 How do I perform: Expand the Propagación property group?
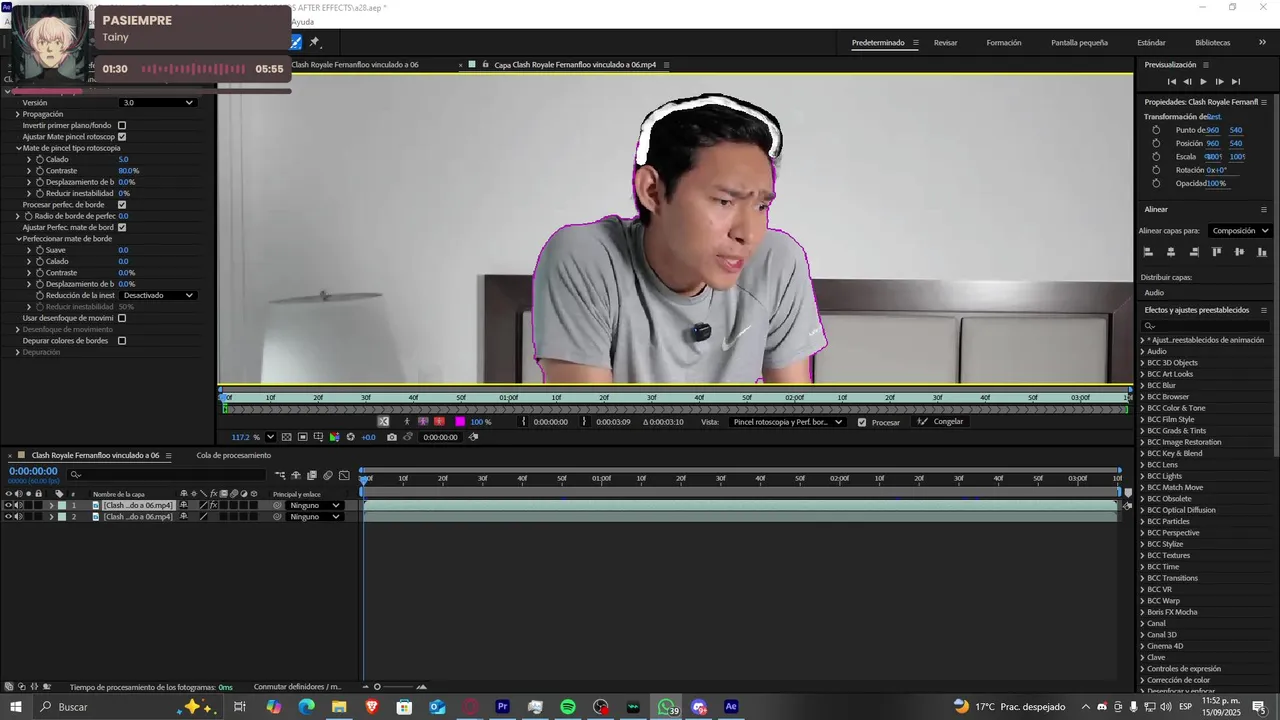[18, 114]
